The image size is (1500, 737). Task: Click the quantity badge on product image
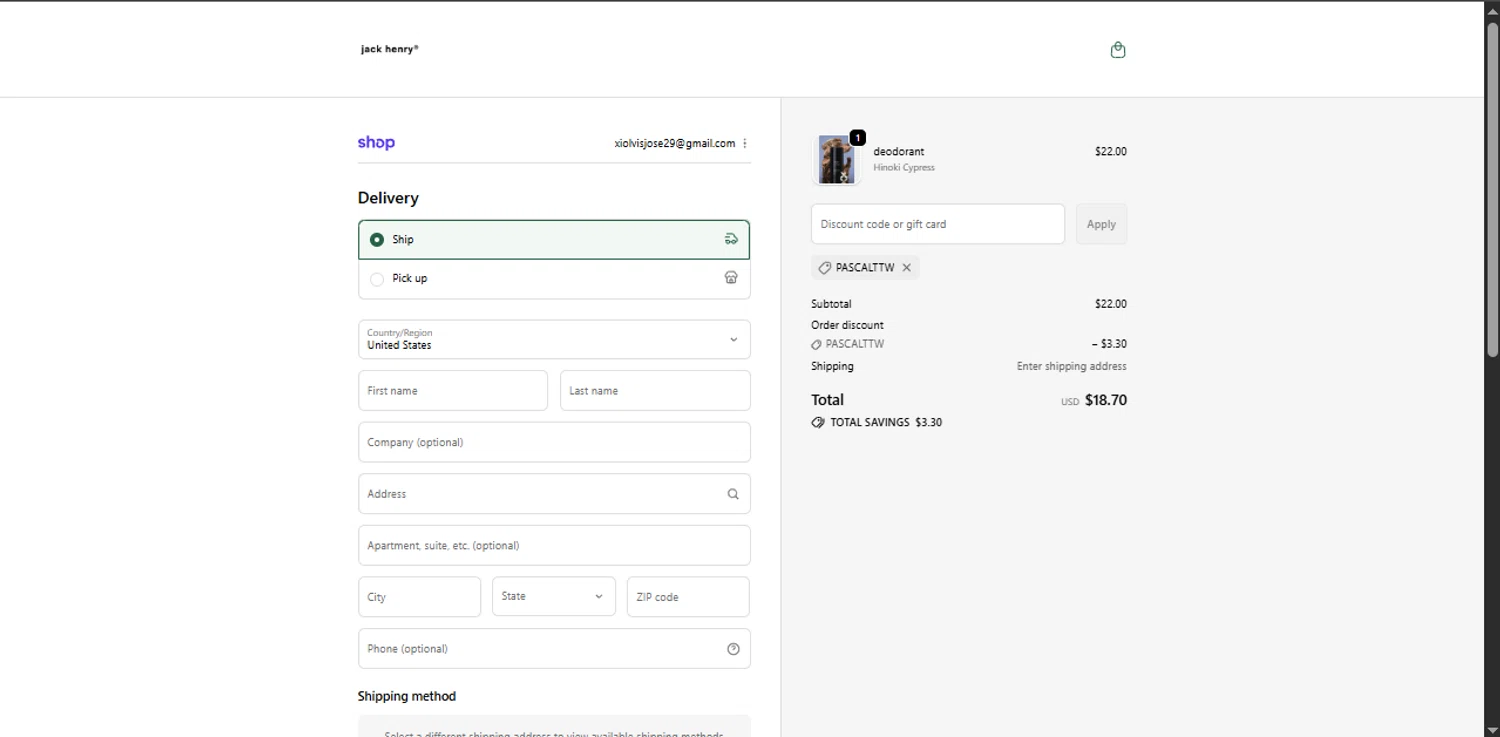click(858, 138)
